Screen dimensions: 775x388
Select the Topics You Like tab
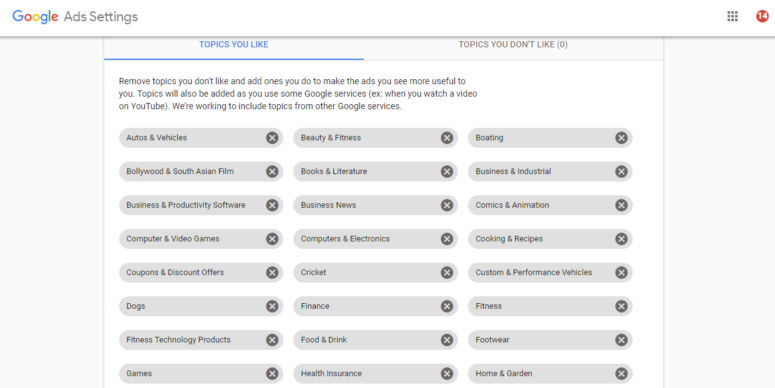coord(234,44)
